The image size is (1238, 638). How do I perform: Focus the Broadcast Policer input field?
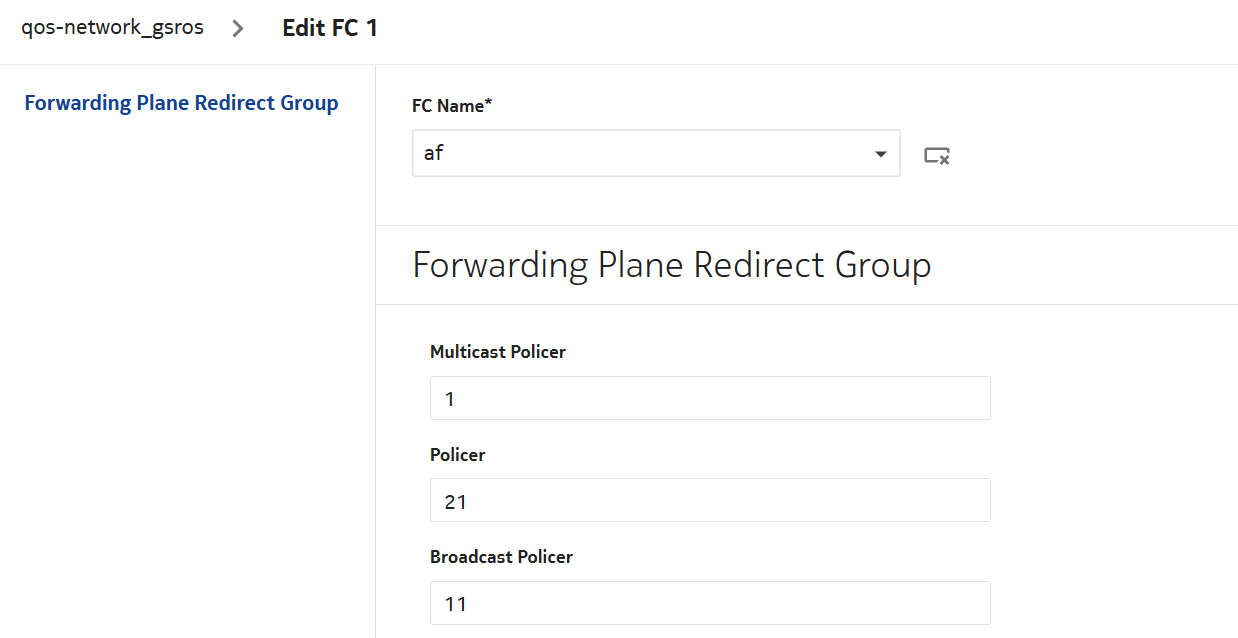tap(710, 603)
